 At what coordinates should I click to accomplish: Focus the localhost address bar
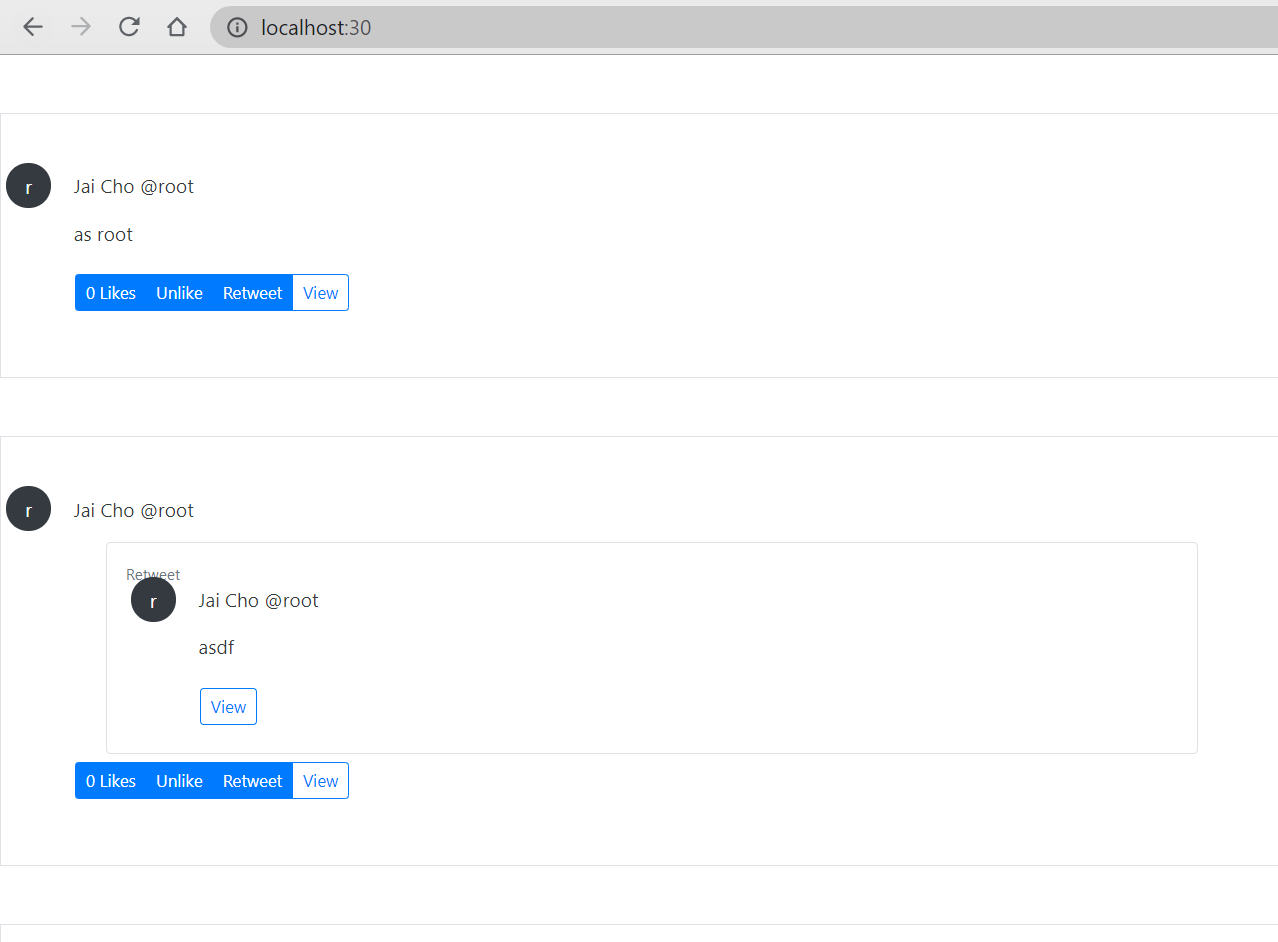coord(744,27)
